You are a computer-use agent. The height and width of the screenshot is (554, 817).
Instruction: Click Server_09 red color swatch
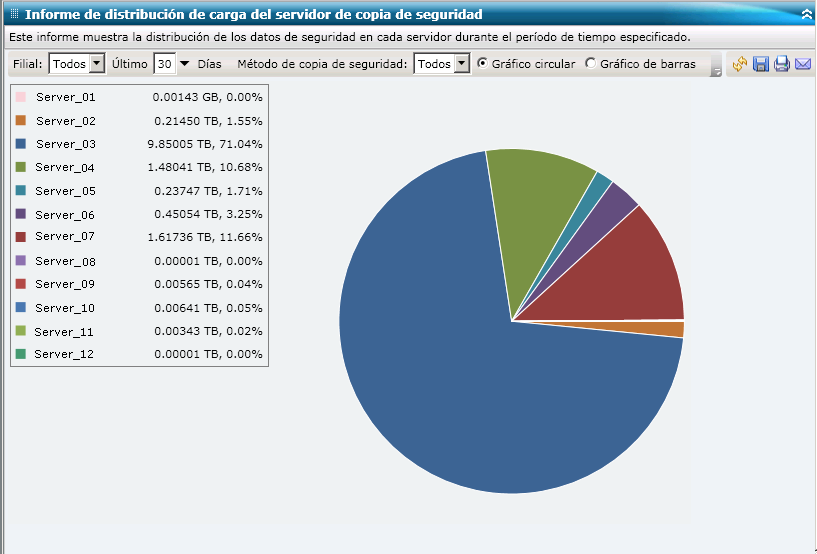(x=21, y=284)
